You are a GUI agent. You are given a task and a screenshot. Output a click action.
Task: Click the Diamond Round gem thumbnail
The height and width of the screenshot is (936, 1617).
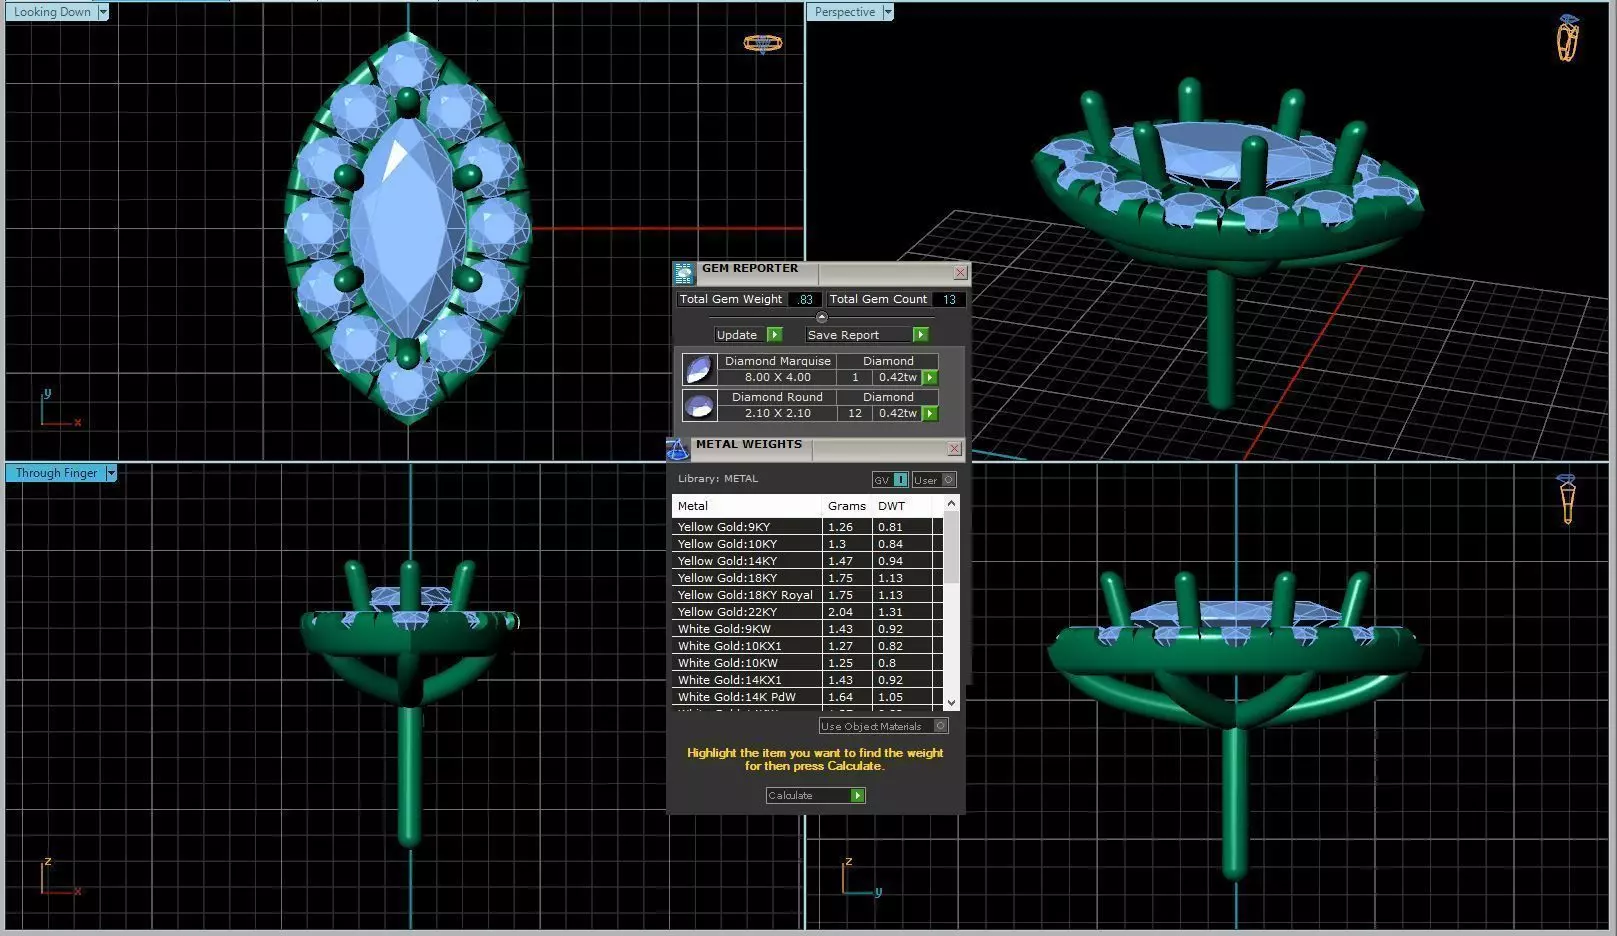(x=699, y=405)
